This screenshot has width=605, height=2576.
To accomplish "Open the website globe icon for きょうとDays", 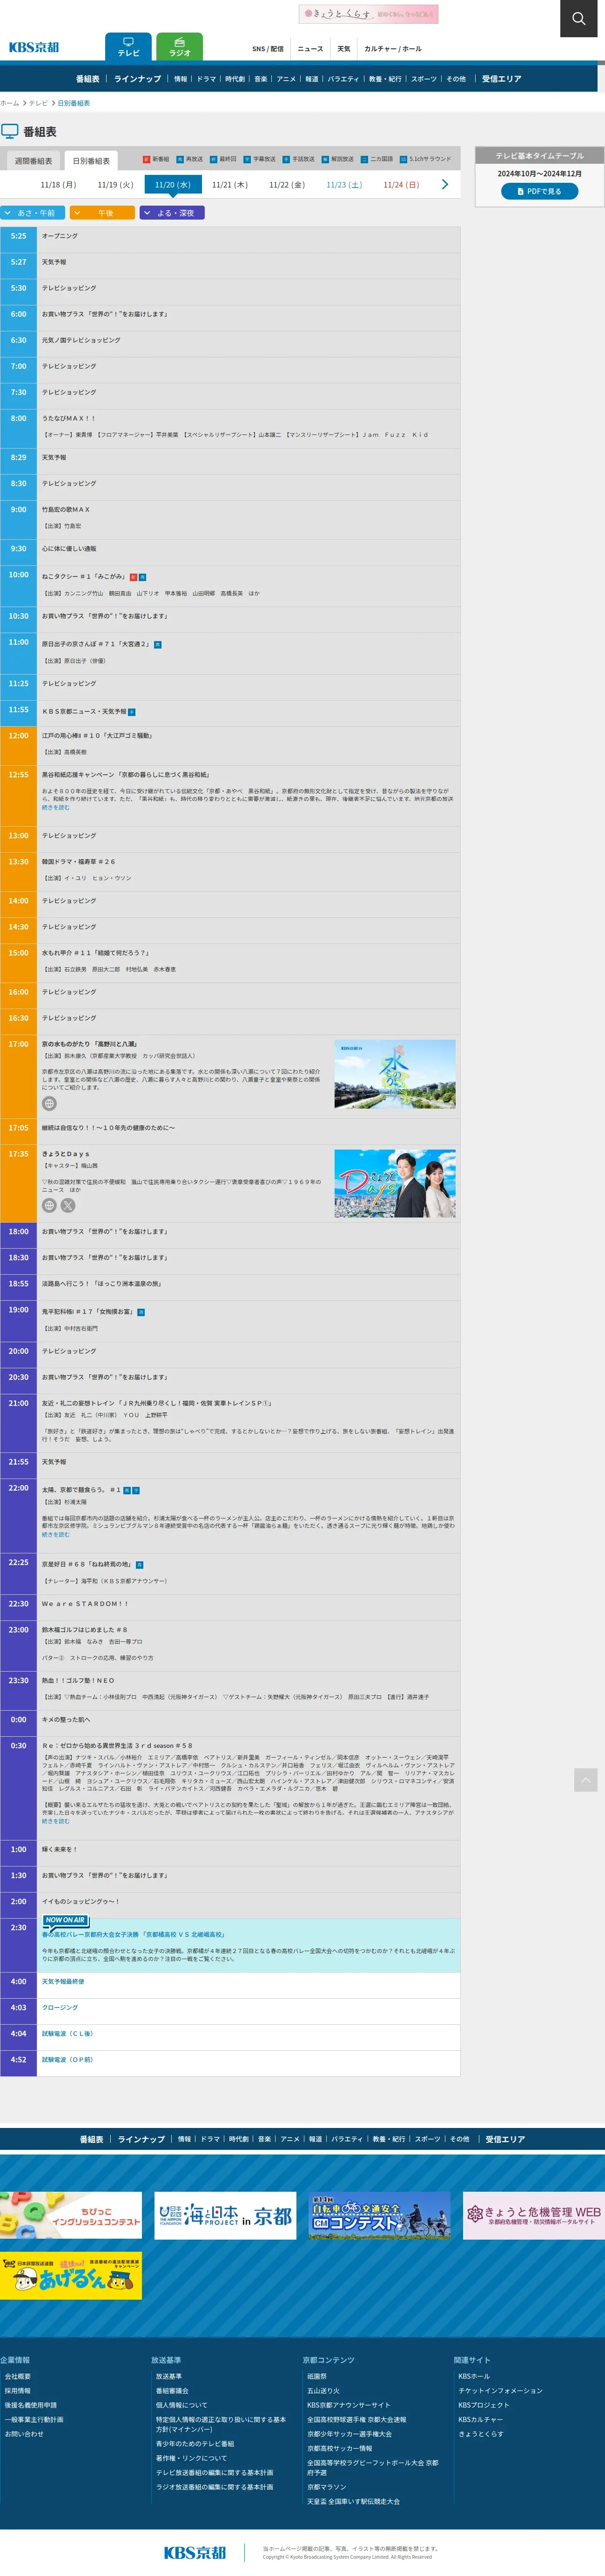I will click(x=49, y=1205).
